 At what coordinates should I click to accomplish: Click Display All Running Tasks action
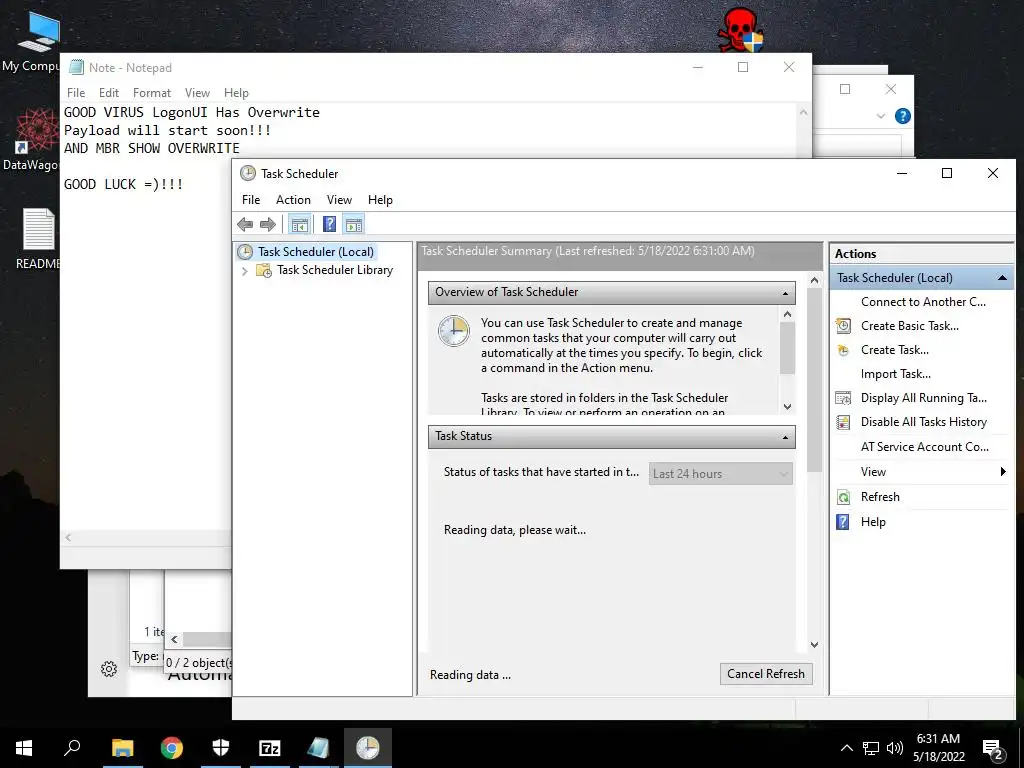coord(923,398)
